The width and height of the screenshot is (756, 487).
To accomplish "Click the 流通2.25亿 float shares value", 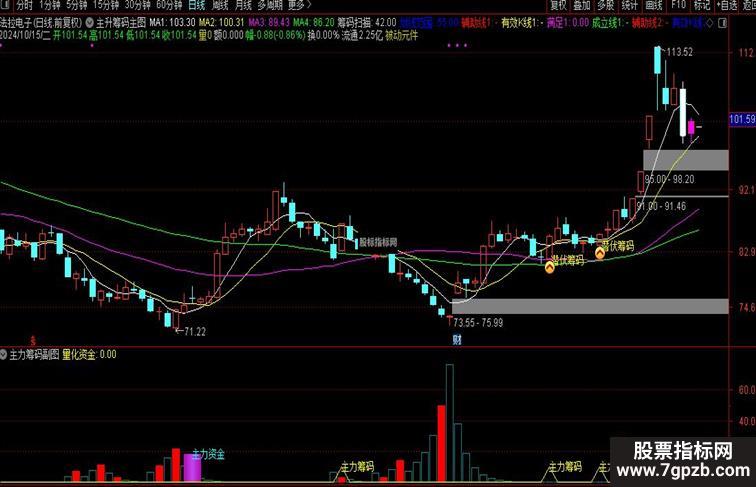I will [362, 36].
